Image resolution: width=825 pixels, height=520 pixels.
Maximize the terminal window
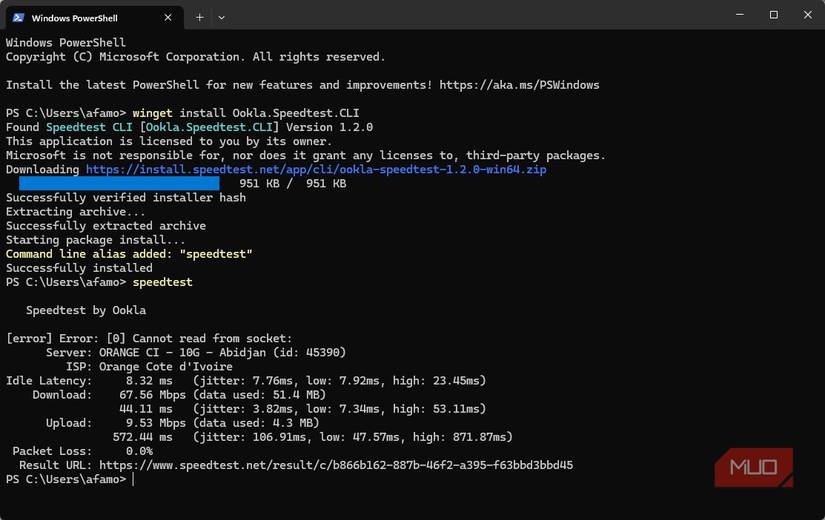pyautogui.click(x=773, y=15)
